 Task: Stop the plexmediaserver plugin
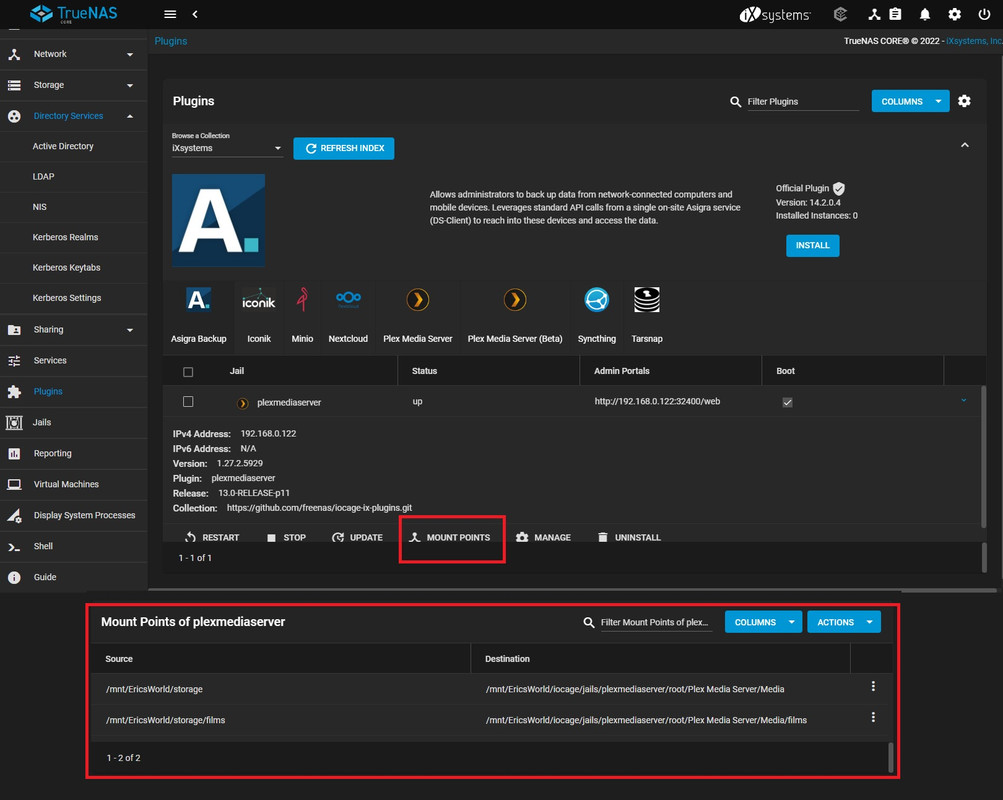(286, 537)
